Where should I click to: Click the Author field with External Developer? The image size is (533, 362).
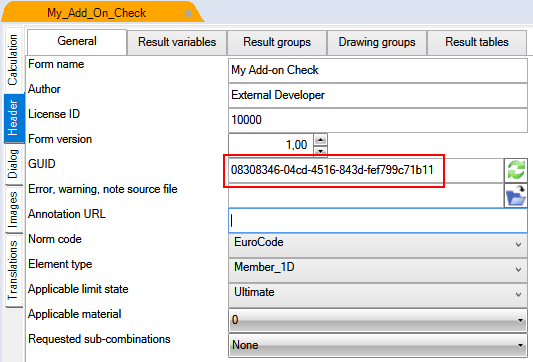pyautogui.click(x=378, y=96)
